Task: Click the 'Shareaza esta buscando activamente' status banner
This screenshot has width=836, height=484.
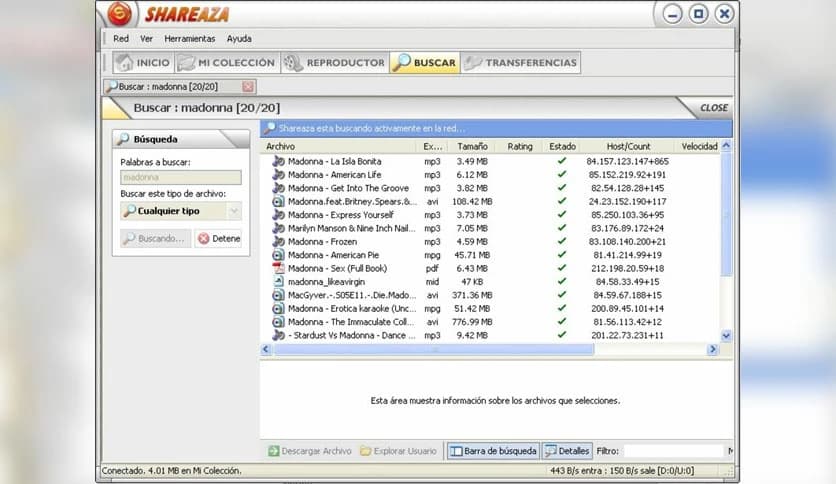Action: coord(496,128)
